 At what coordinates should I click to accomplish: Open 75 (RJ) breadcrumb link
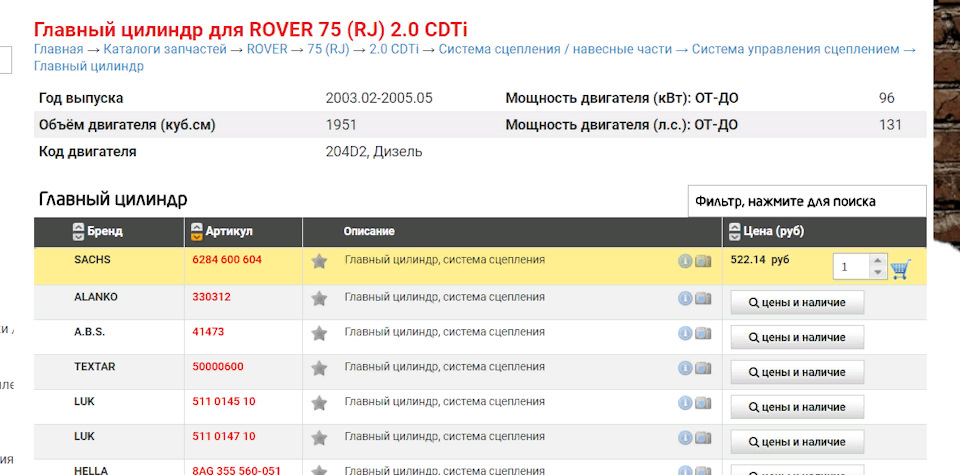(x=328, y=50)
